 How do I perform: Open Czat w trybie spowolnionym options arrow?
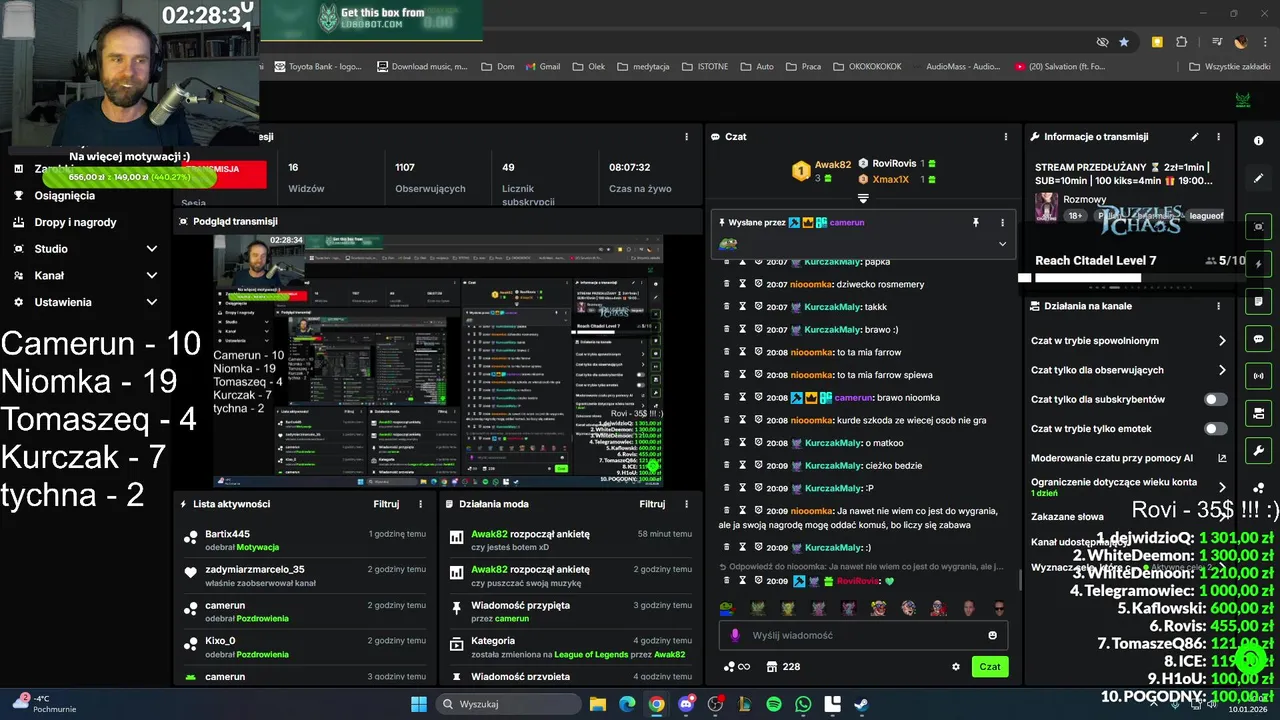pos(1222,341)
